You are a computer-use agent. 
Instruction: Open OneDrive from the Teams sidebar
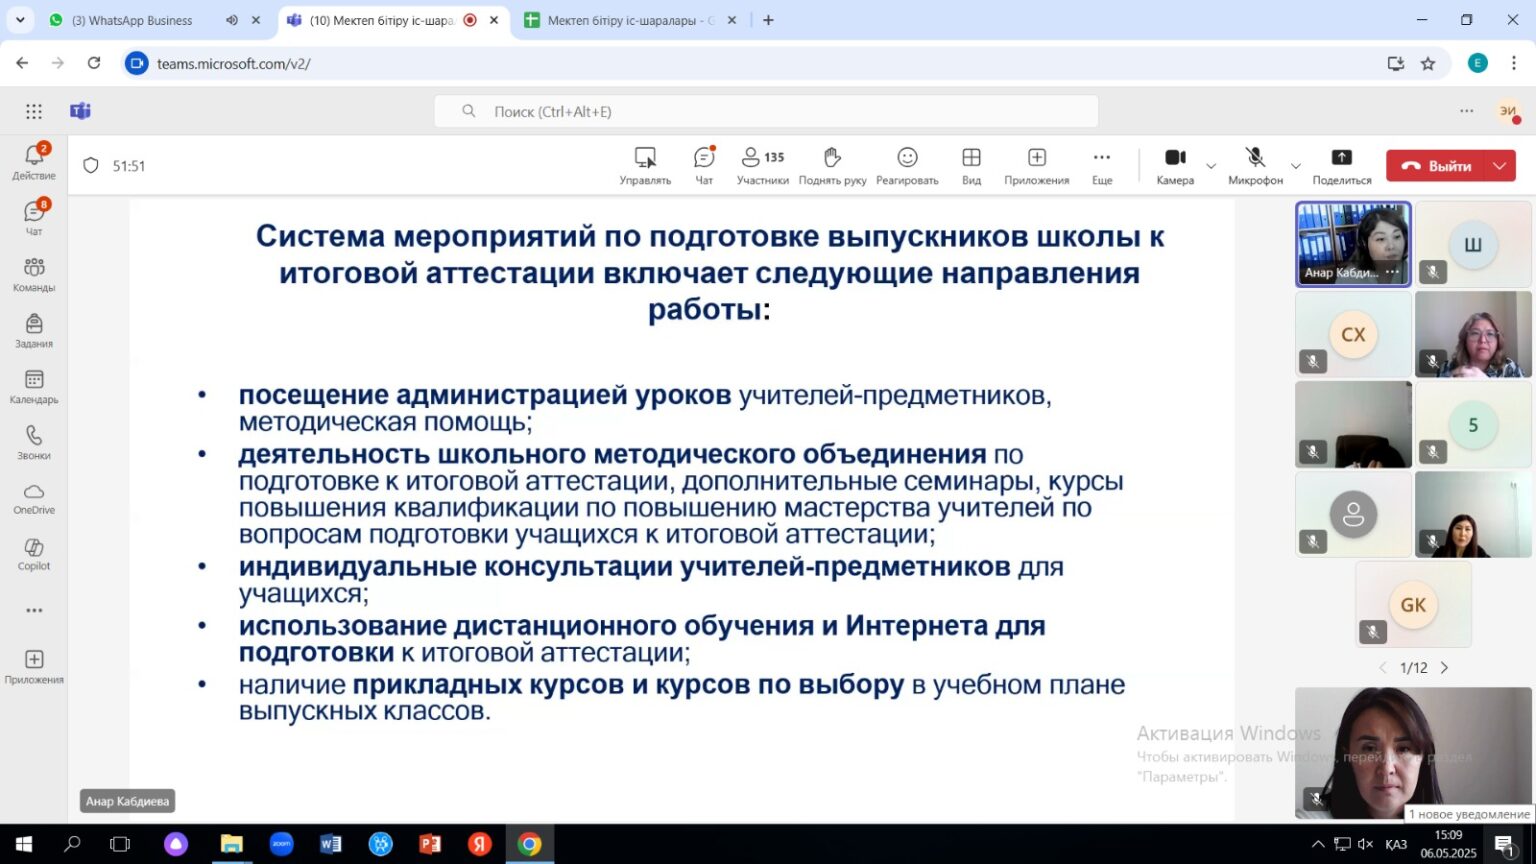(x=34, y=498)
